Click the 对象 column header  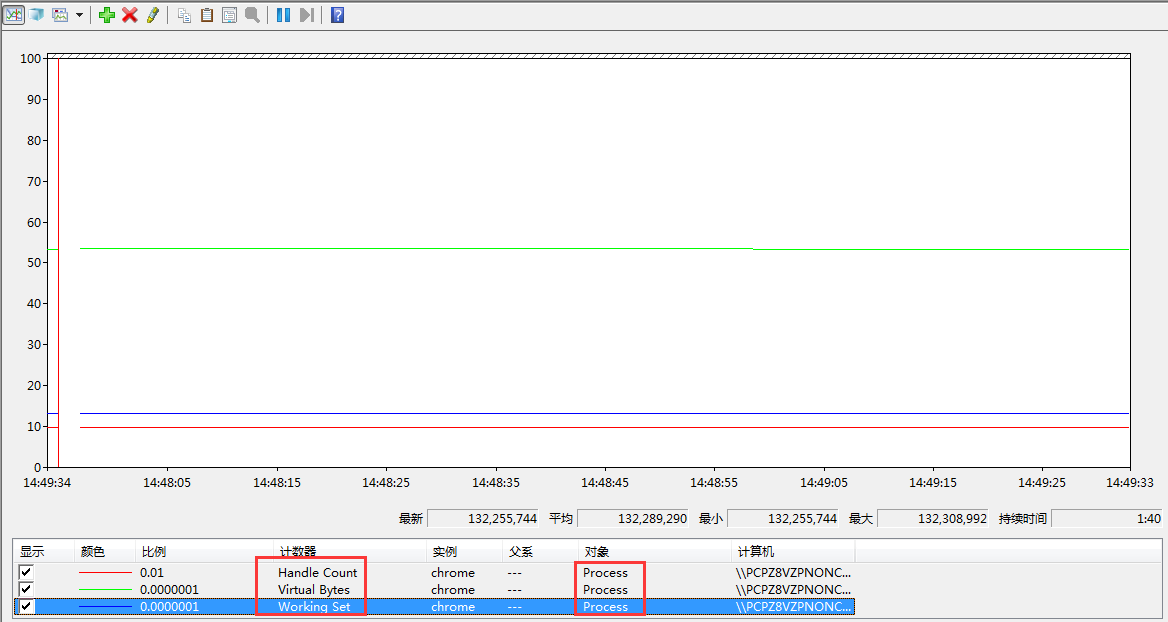(595, 552)
